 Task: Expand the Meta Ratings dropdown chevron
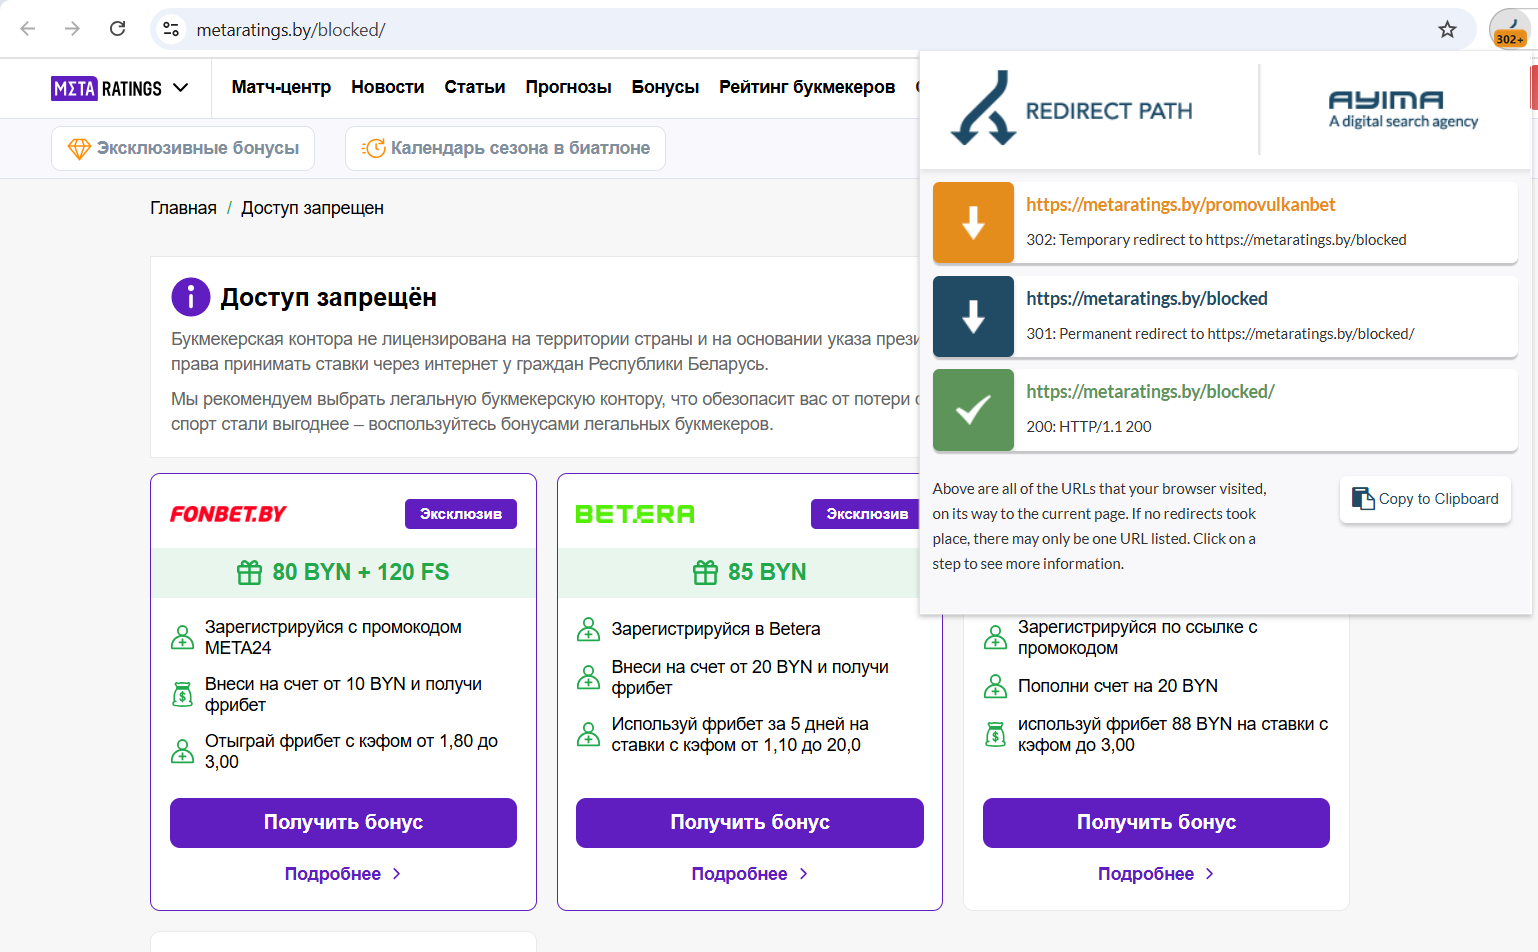click(181, 88)
